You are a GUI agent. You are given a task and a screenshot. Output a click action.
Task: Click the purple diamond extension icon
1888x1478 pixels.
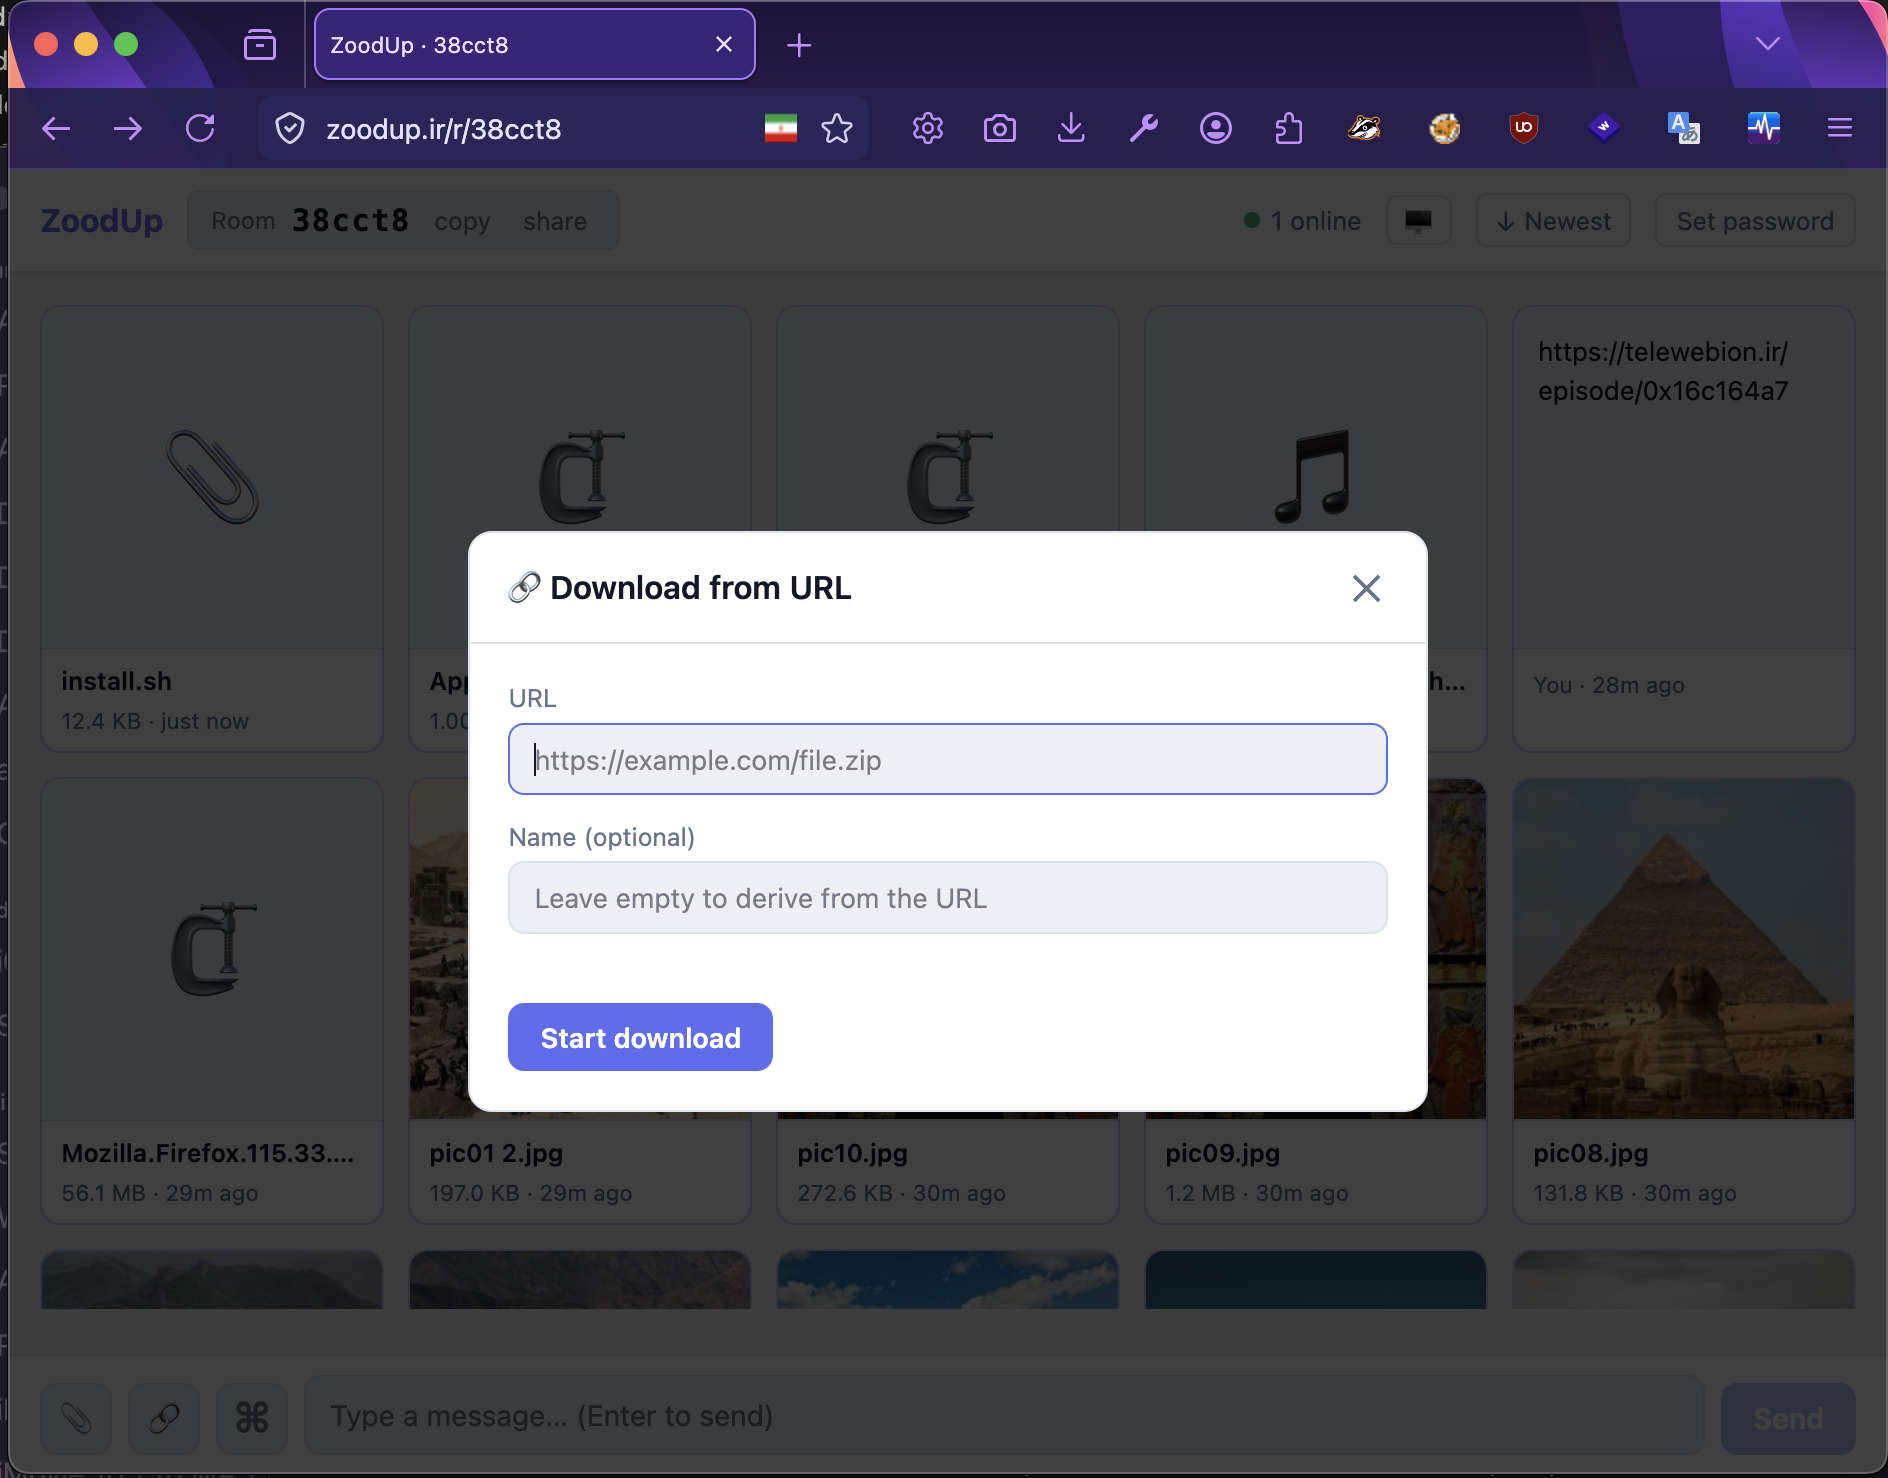tap(1604, 128)
